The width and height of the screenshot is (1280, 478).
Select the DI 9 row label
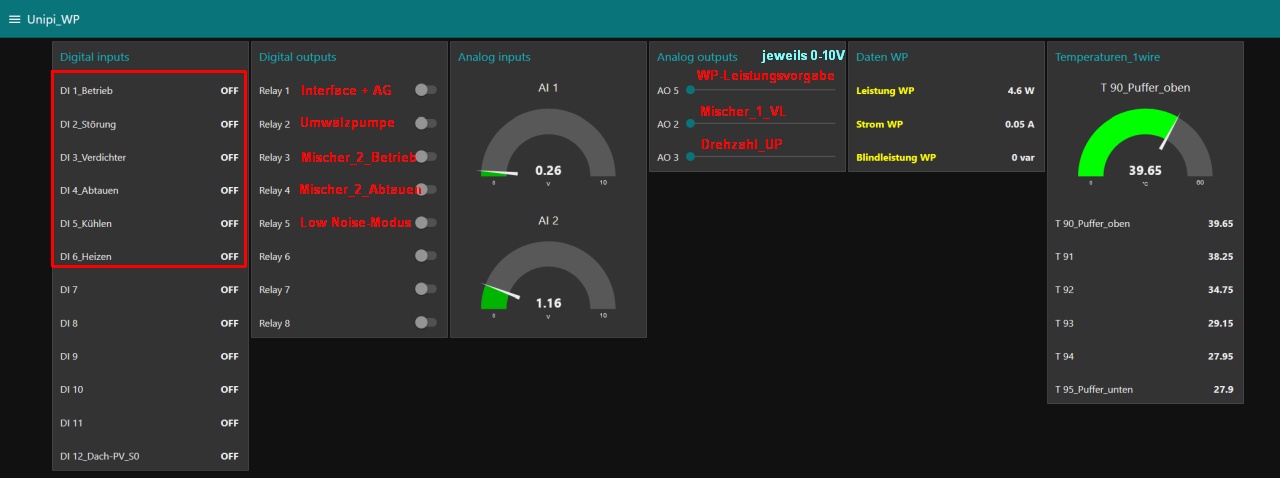tap(69, 356)
